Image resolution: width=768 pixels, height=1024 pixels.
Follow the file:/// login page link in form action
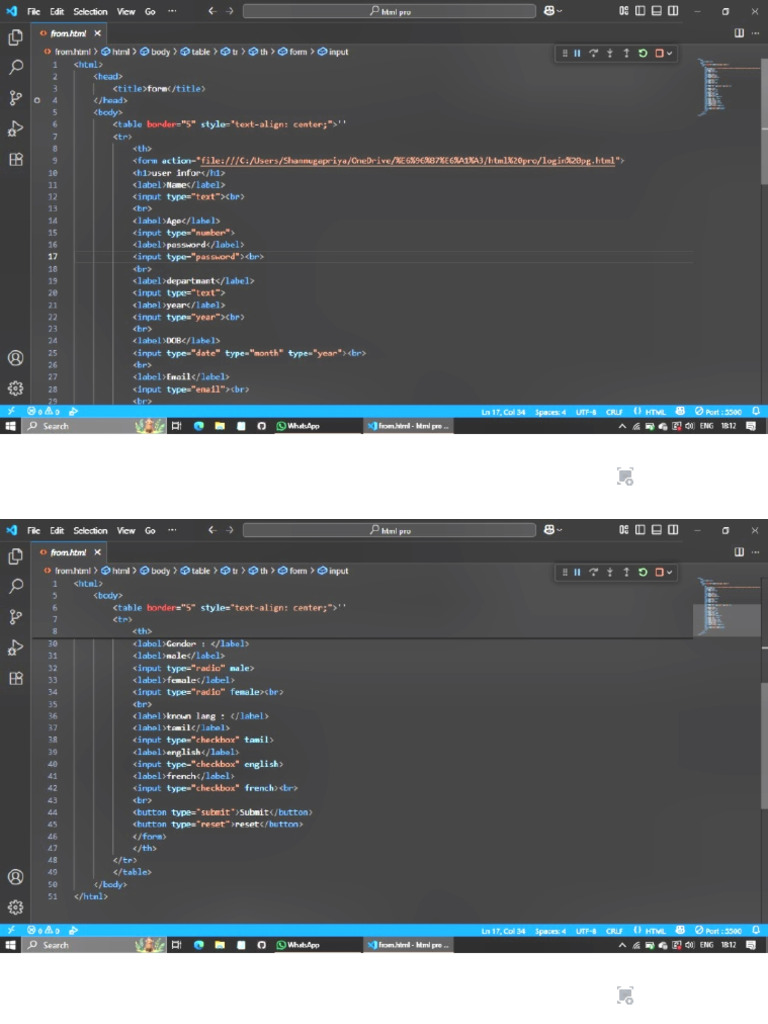pos(408,161)
